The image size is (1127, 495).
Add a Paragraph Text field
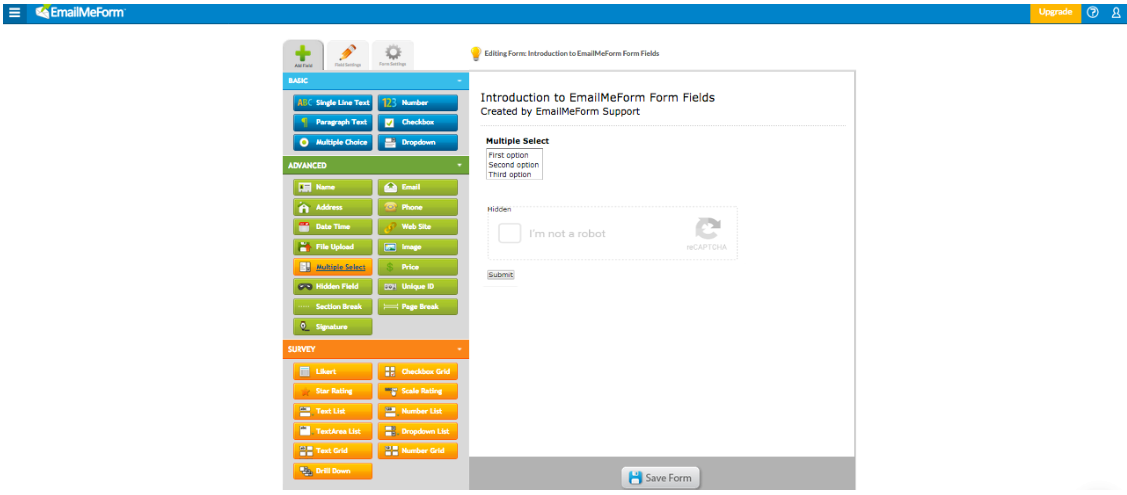pos(333,122)
